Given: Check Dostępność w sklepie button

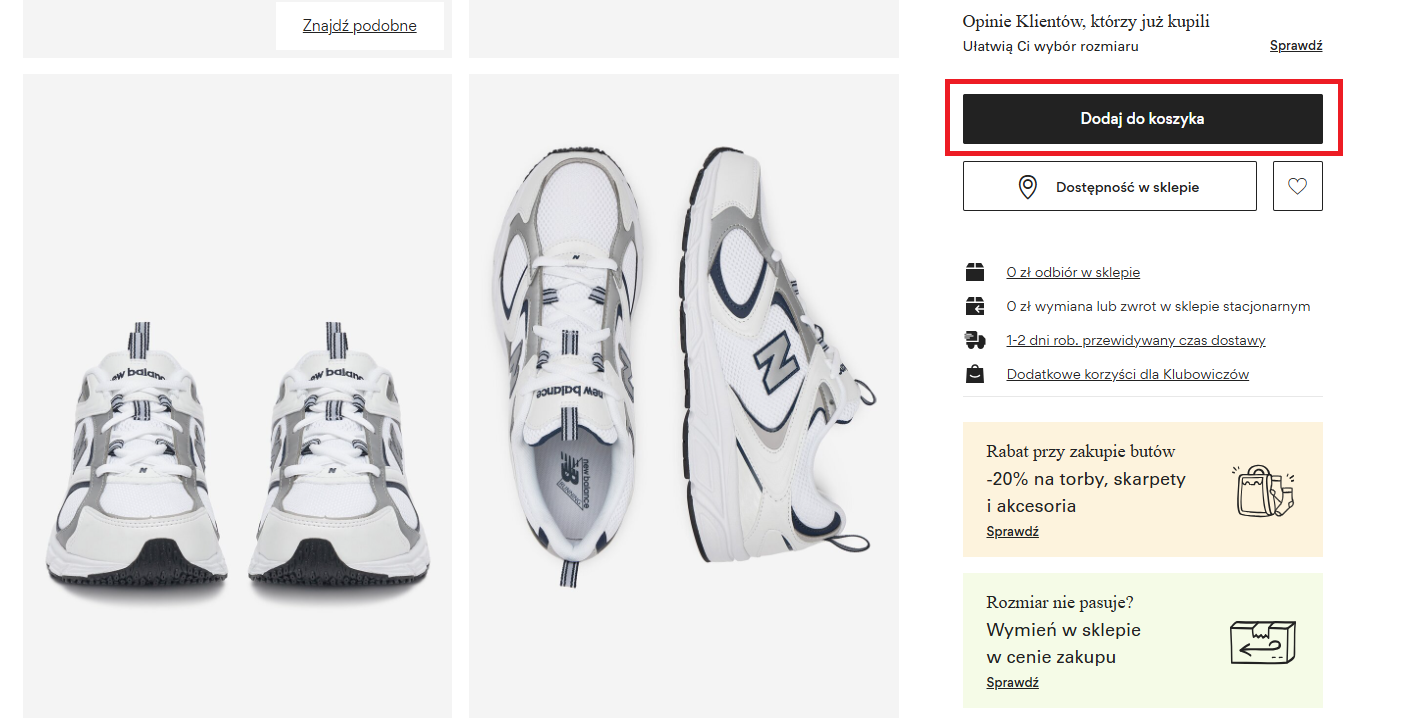Looking at the screenshot, I should 1109,186.
